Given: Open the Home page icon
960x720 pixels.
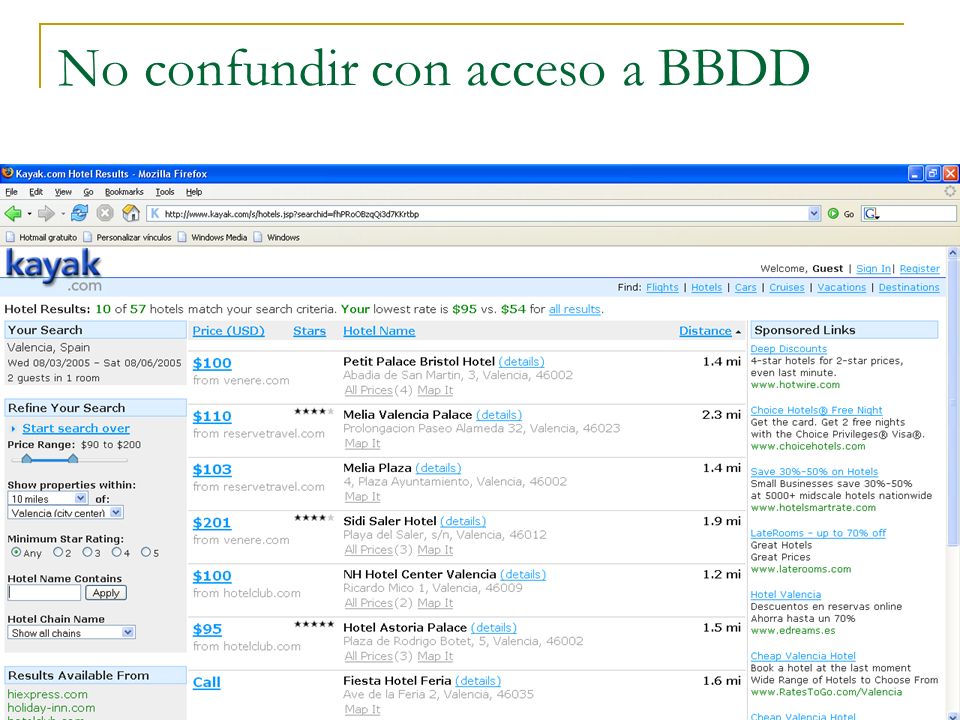Looking at the screenshot, I should 131,213.
